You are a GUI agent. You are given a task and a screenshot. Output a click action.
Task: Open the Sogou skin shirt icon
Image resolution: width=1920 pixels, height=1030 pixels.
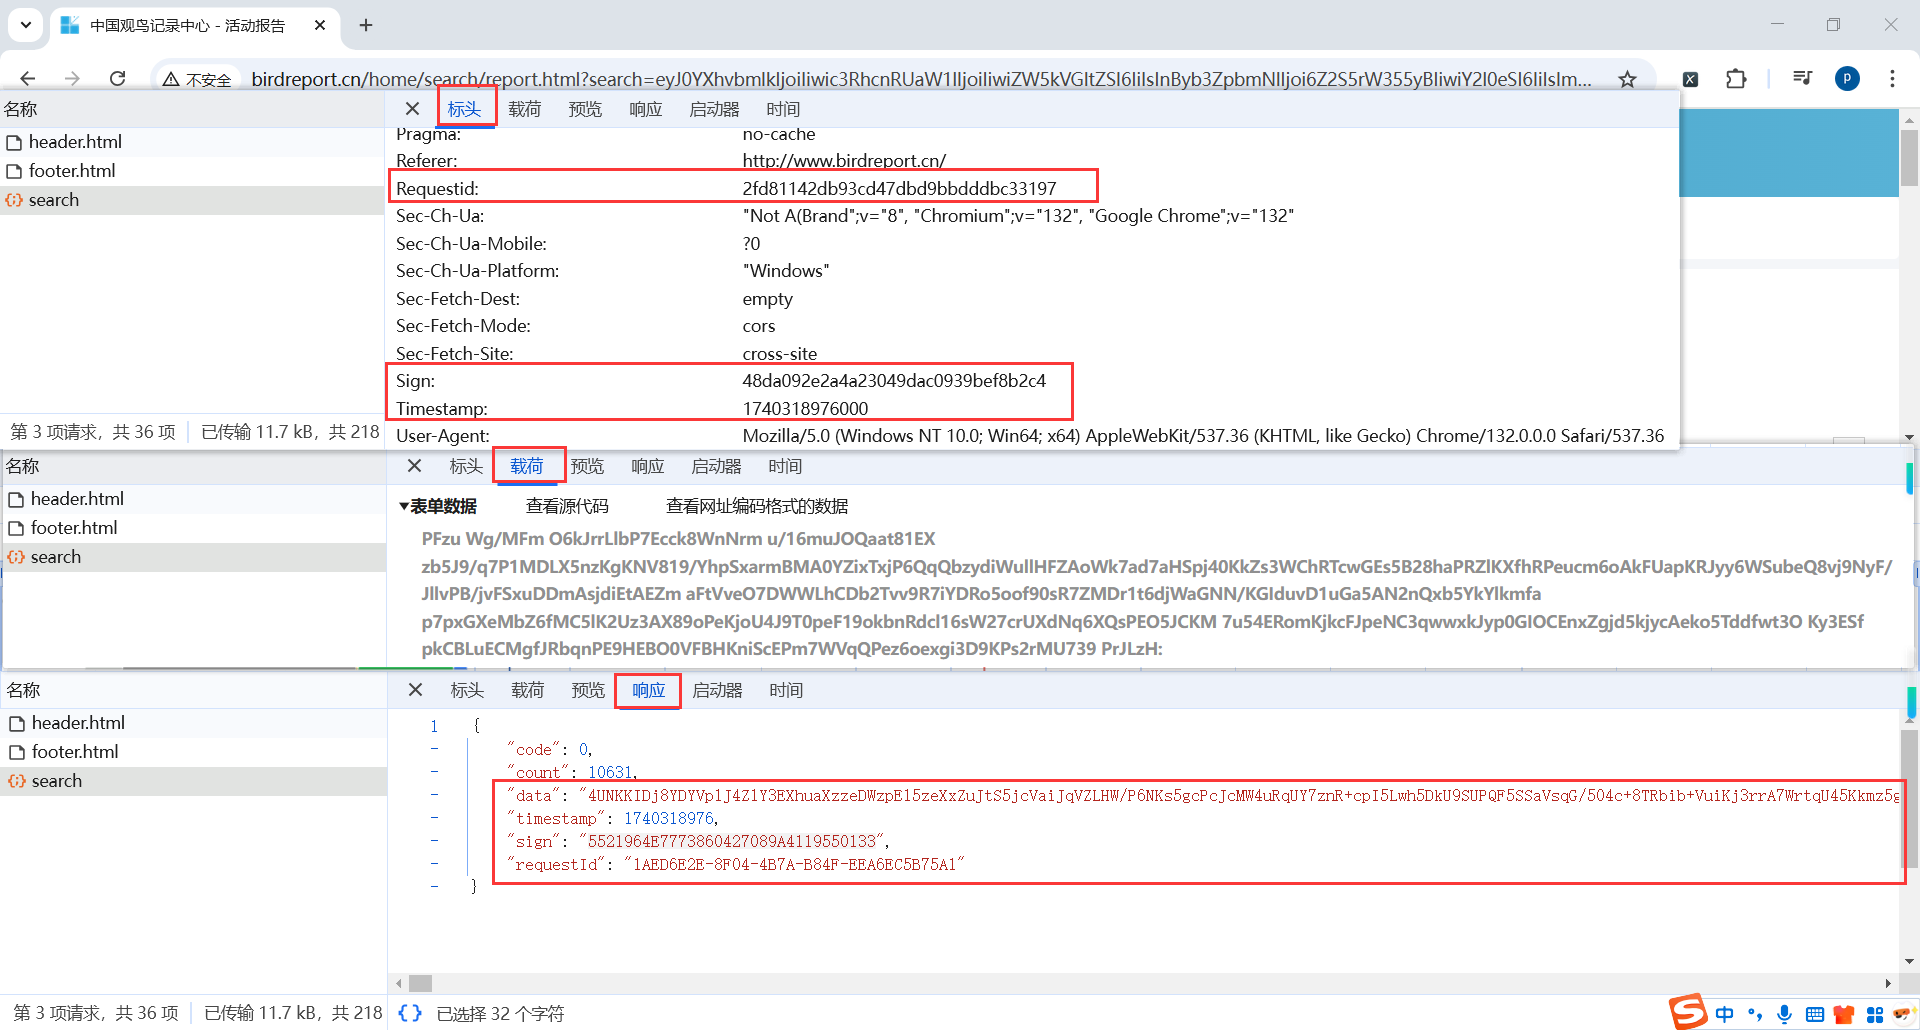click(x=1844, y=1014)
